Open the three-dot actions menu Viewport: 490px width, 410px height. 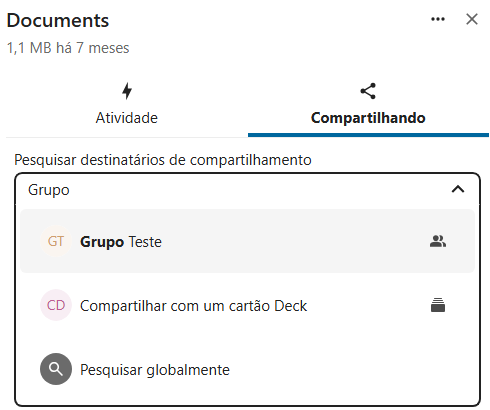(x=438, y=19)
